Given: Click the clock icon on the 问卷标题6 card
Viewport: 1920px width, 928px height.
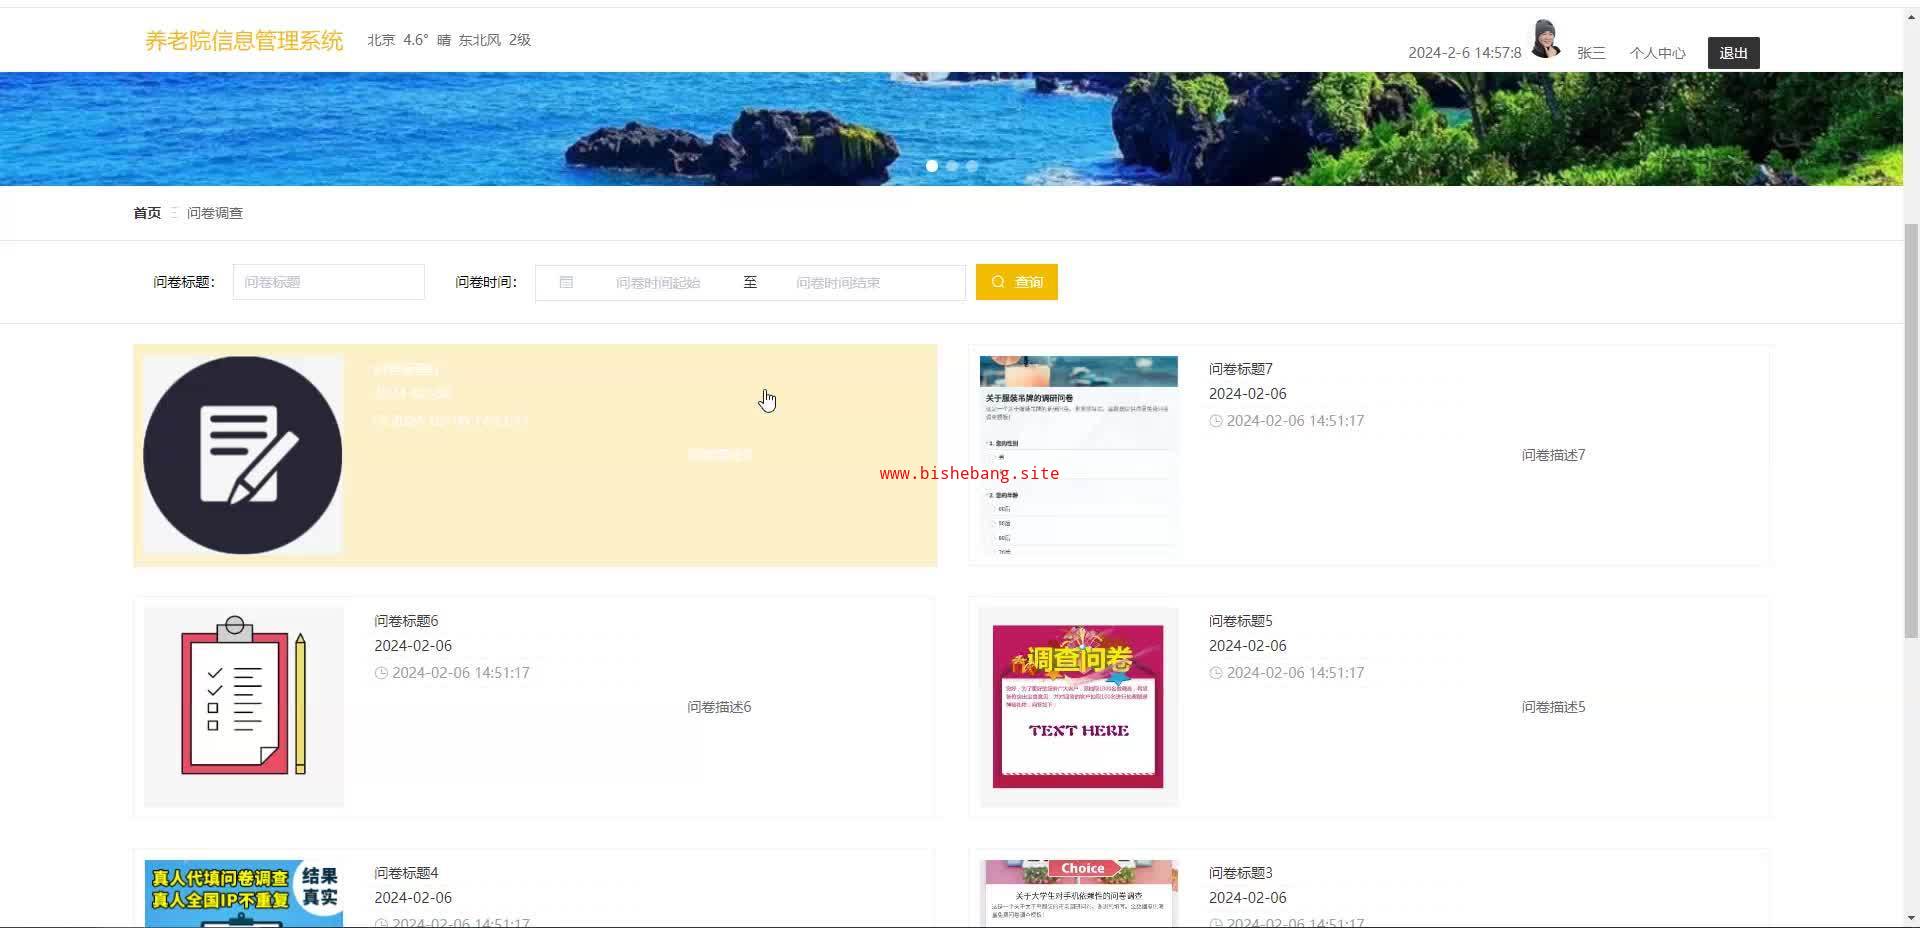Looking at the screenshot, I should coord(381,673).
